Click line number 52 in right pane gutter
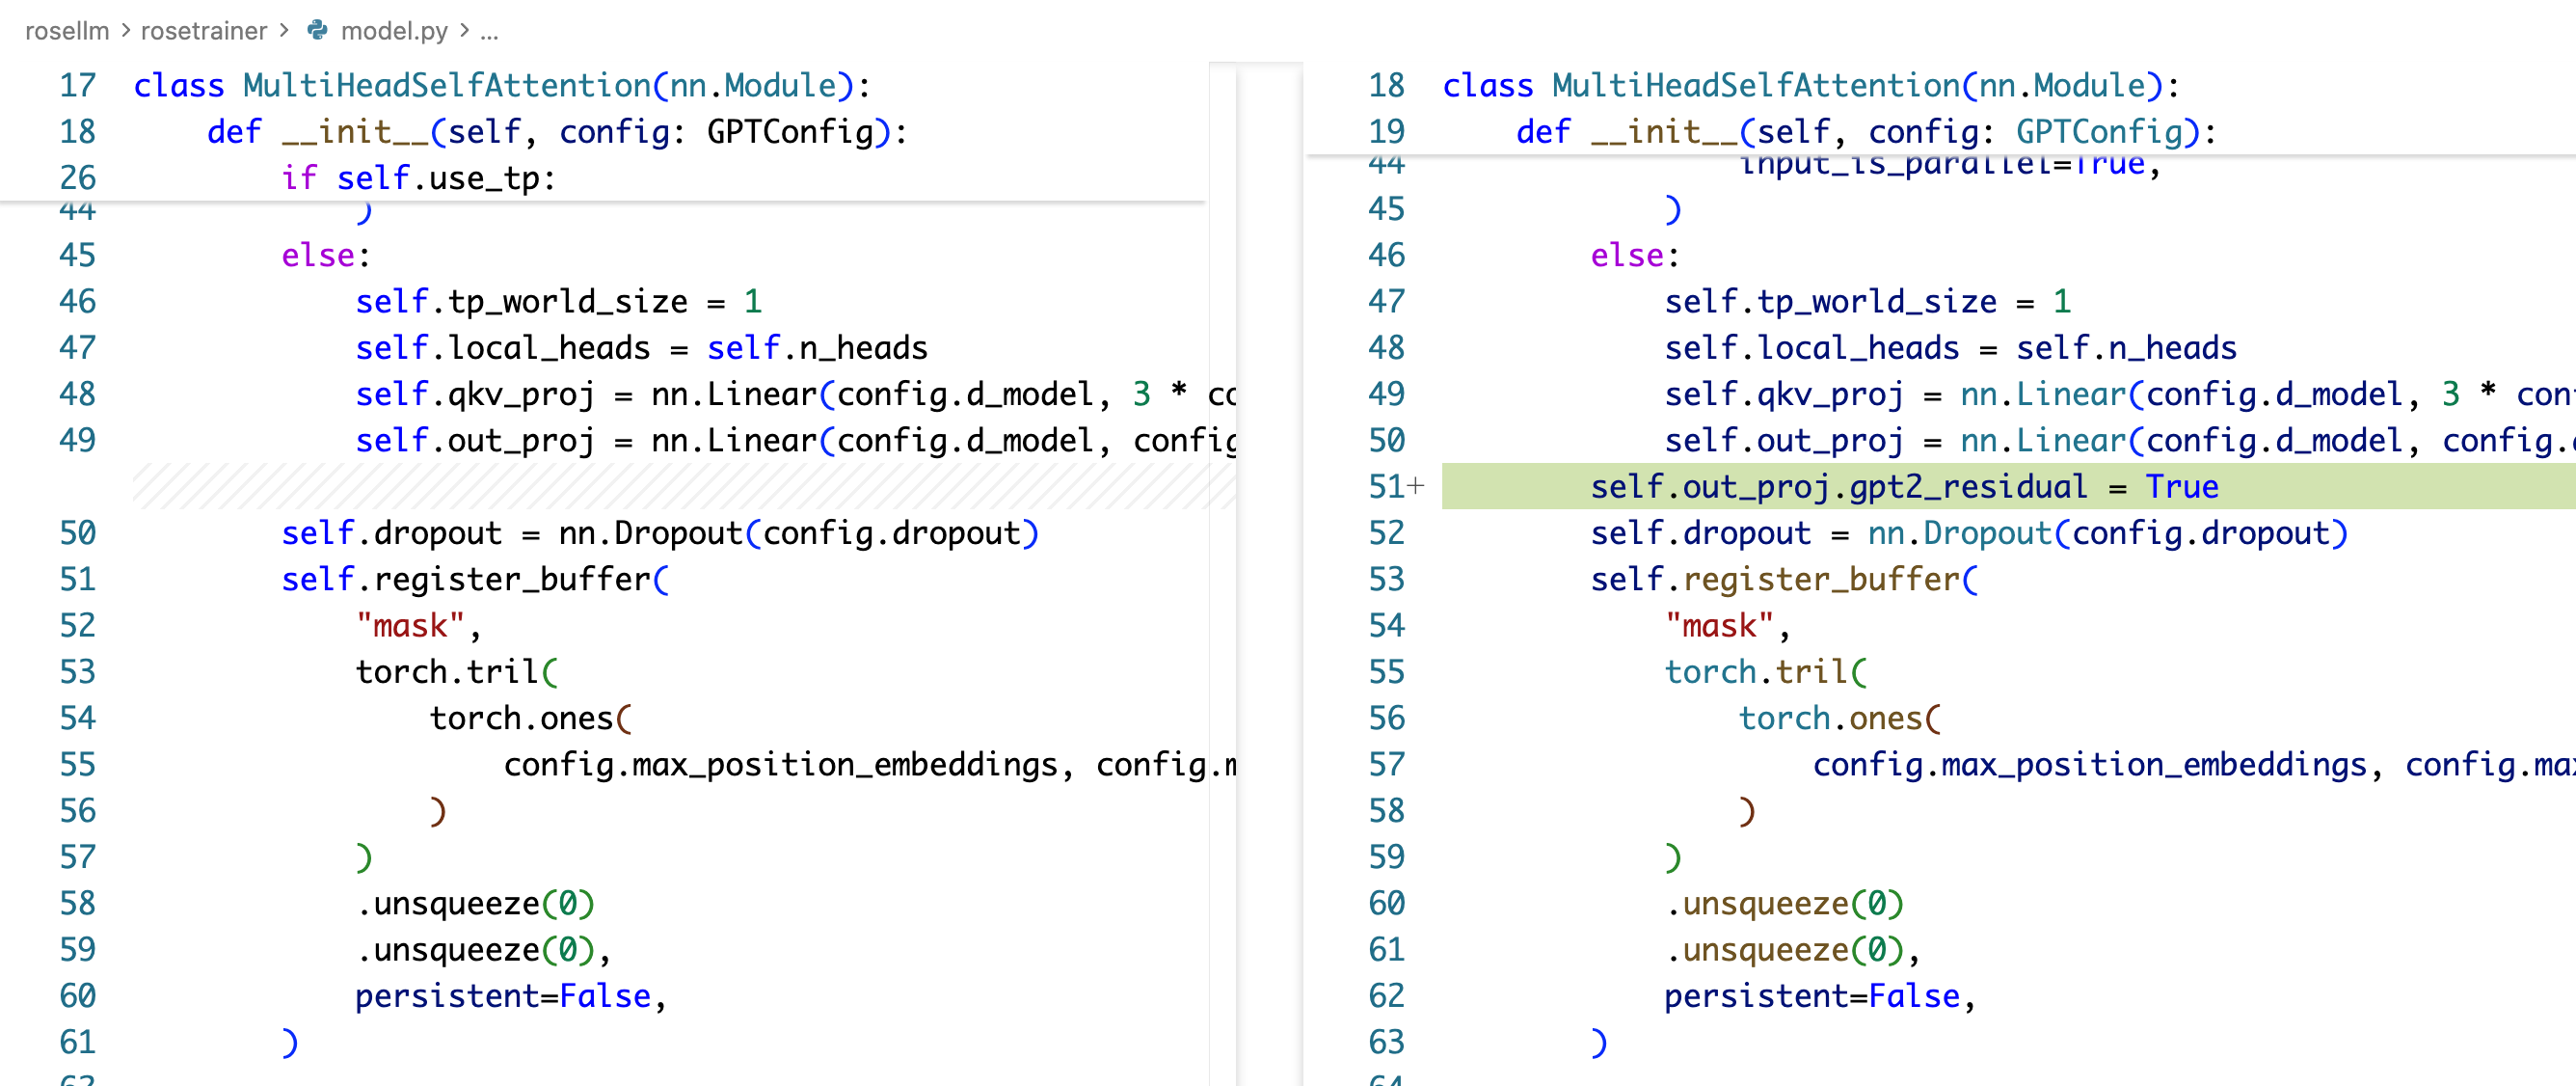The height and width of the screenshot is (1086, 2576). tap(1386, 533)
